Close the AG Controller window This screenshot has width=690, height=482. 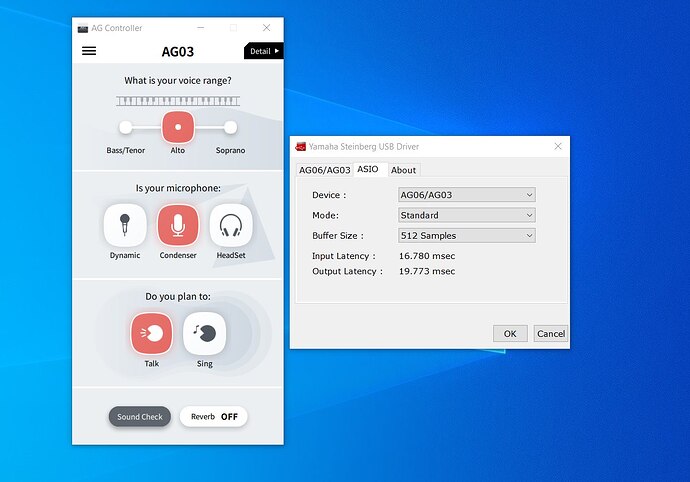266,28
